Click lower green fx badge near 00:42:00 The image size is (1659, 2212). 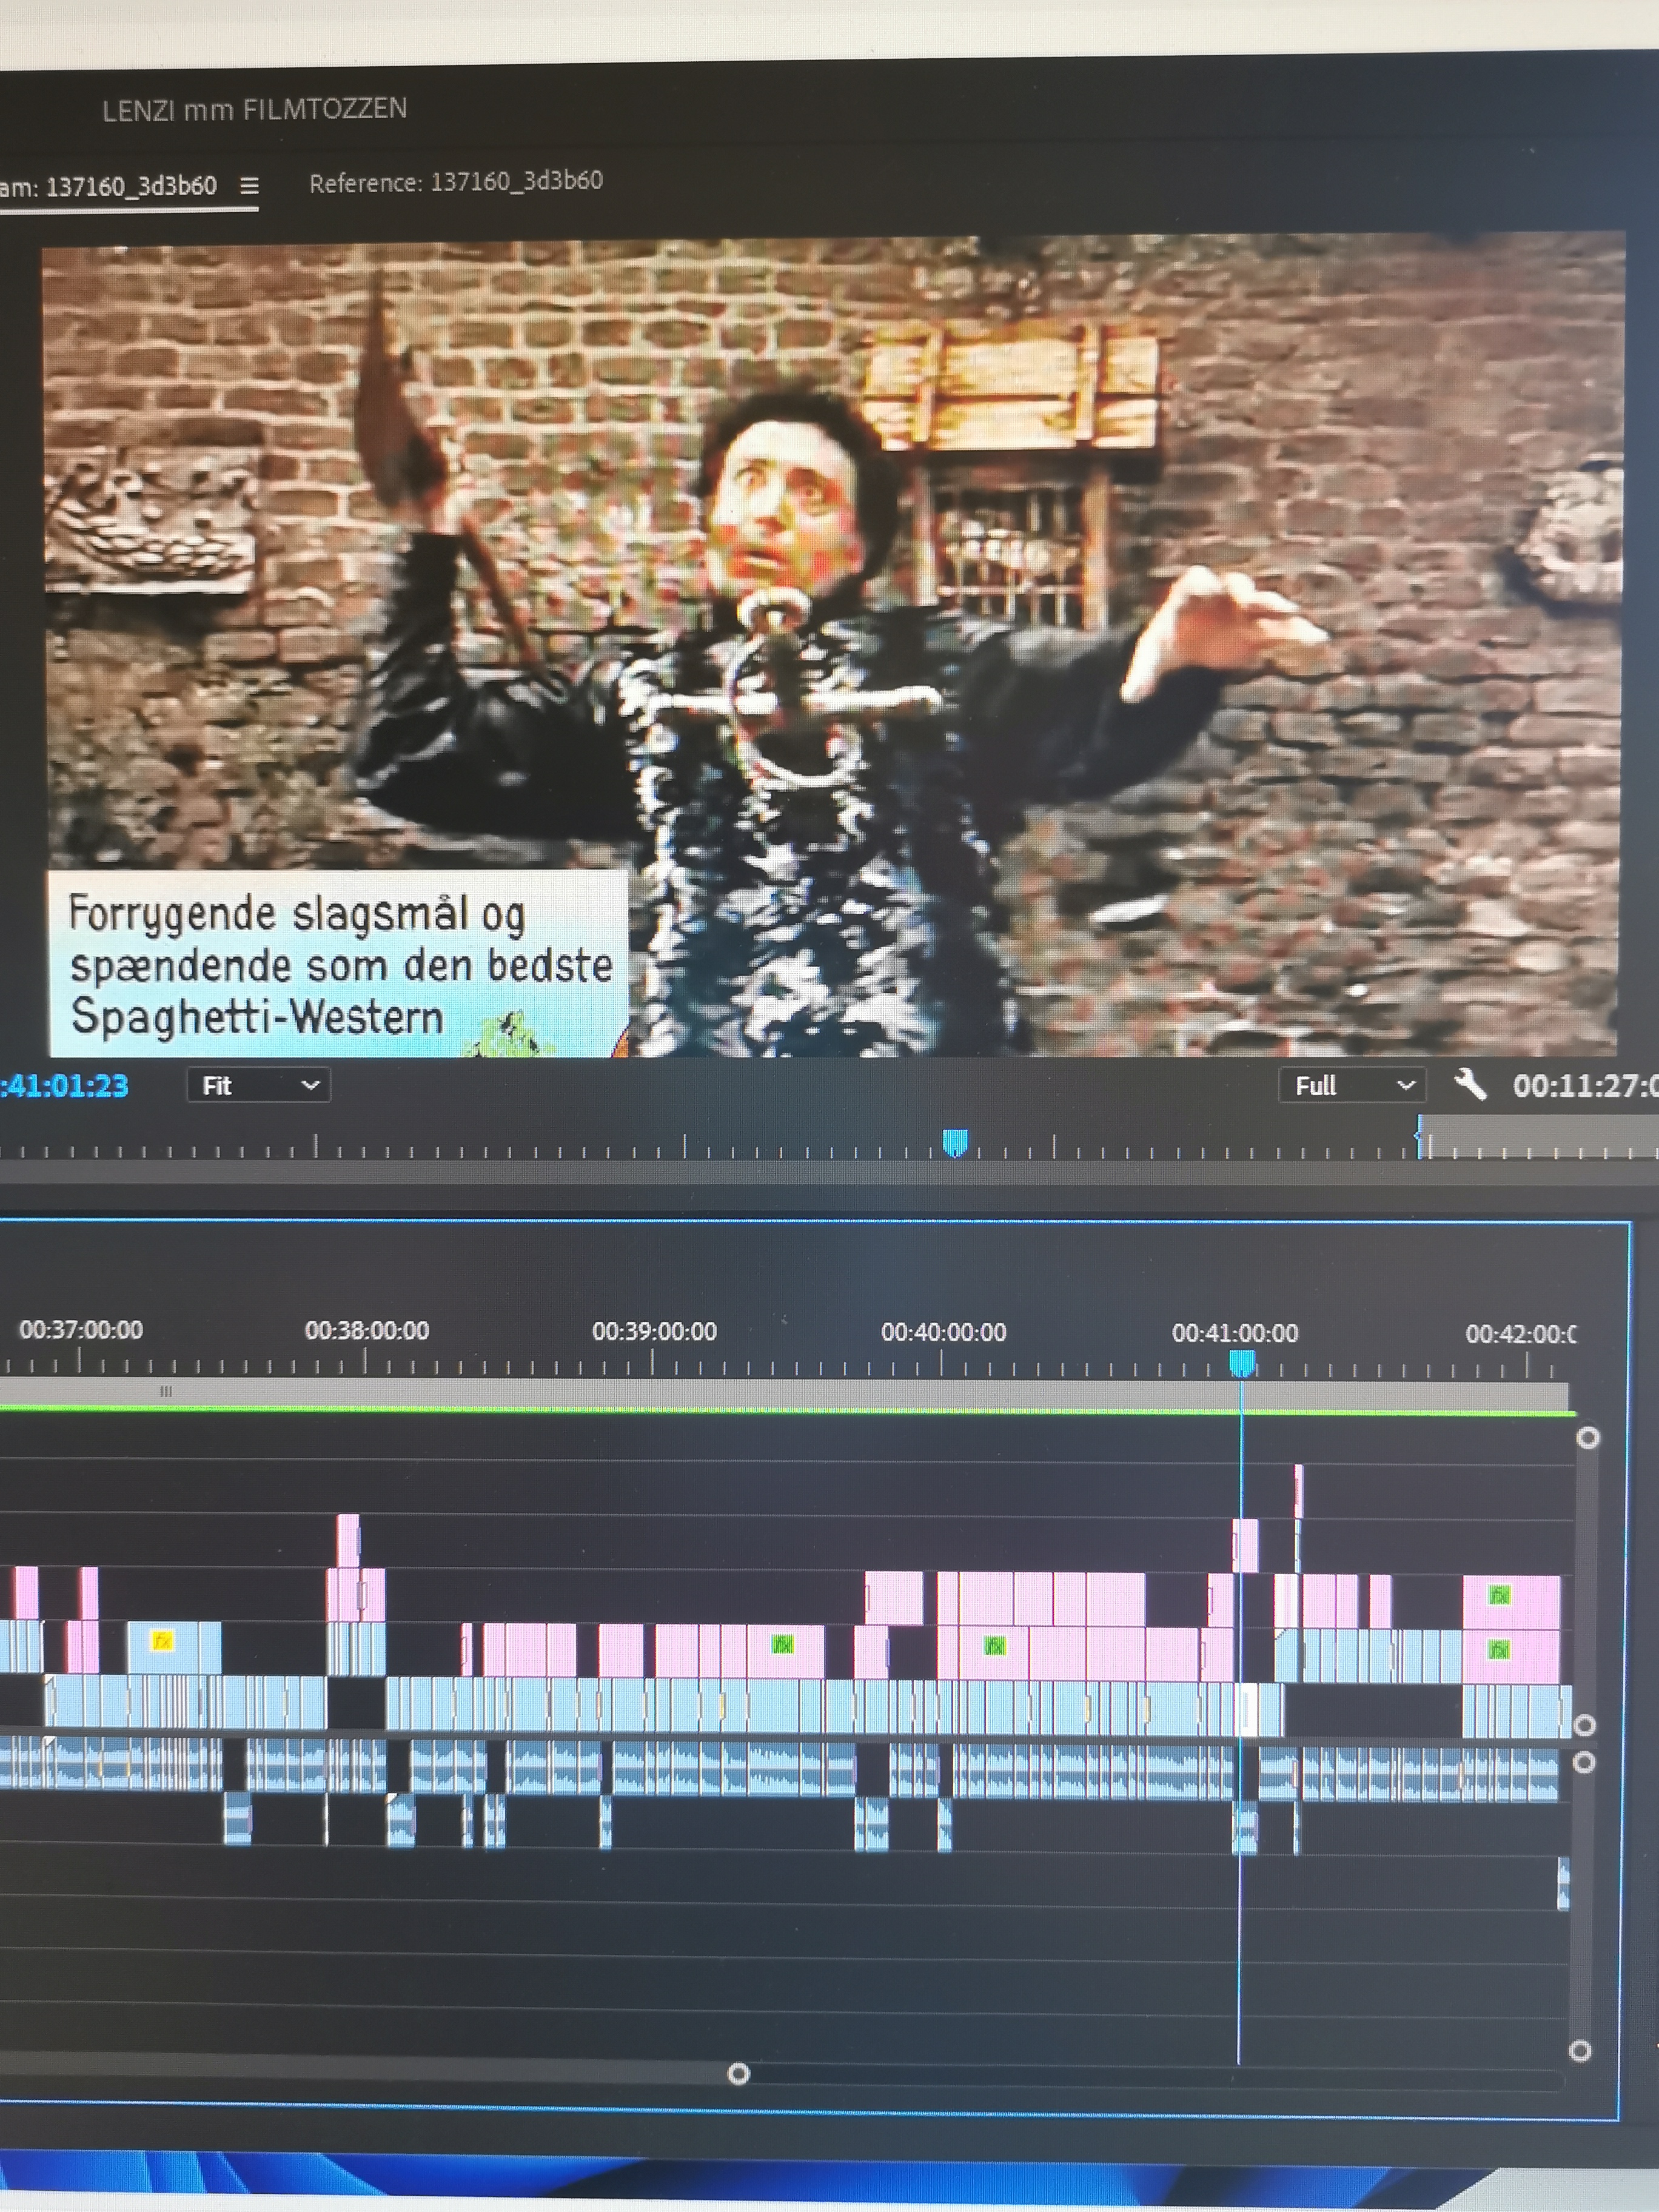tap(1498, 1649)
